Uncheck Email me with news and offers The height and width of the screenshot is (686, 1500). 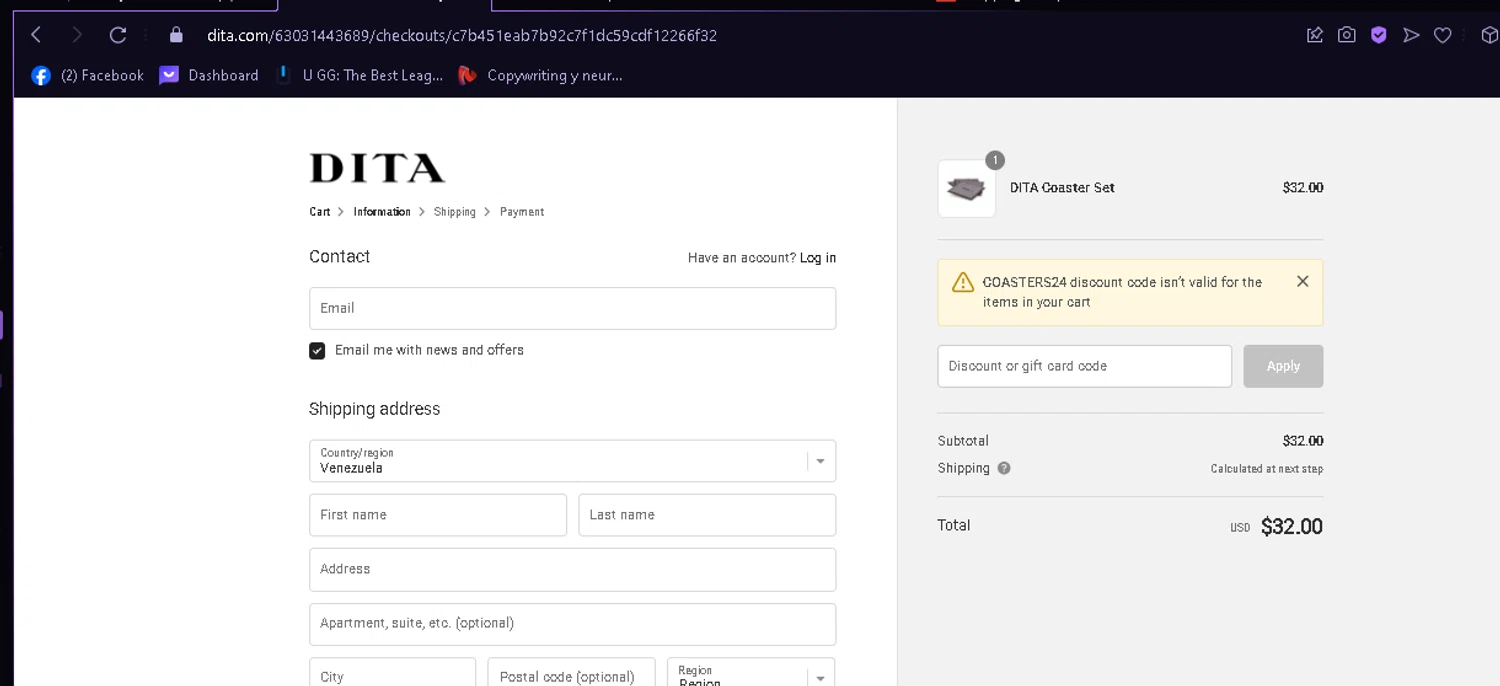pos(317,351)
